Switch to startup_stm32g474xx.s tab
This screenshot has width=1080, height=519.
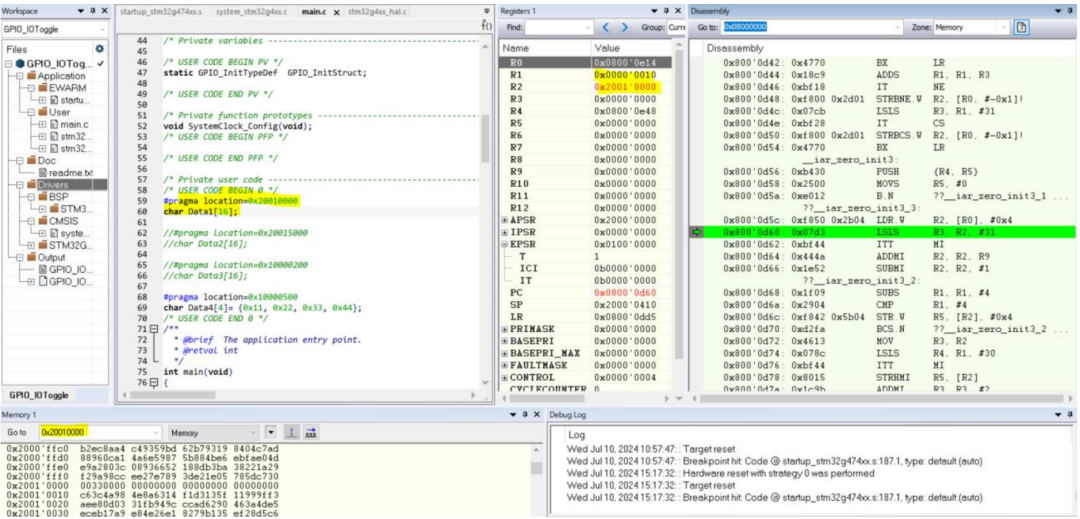(x=160, y=12)
